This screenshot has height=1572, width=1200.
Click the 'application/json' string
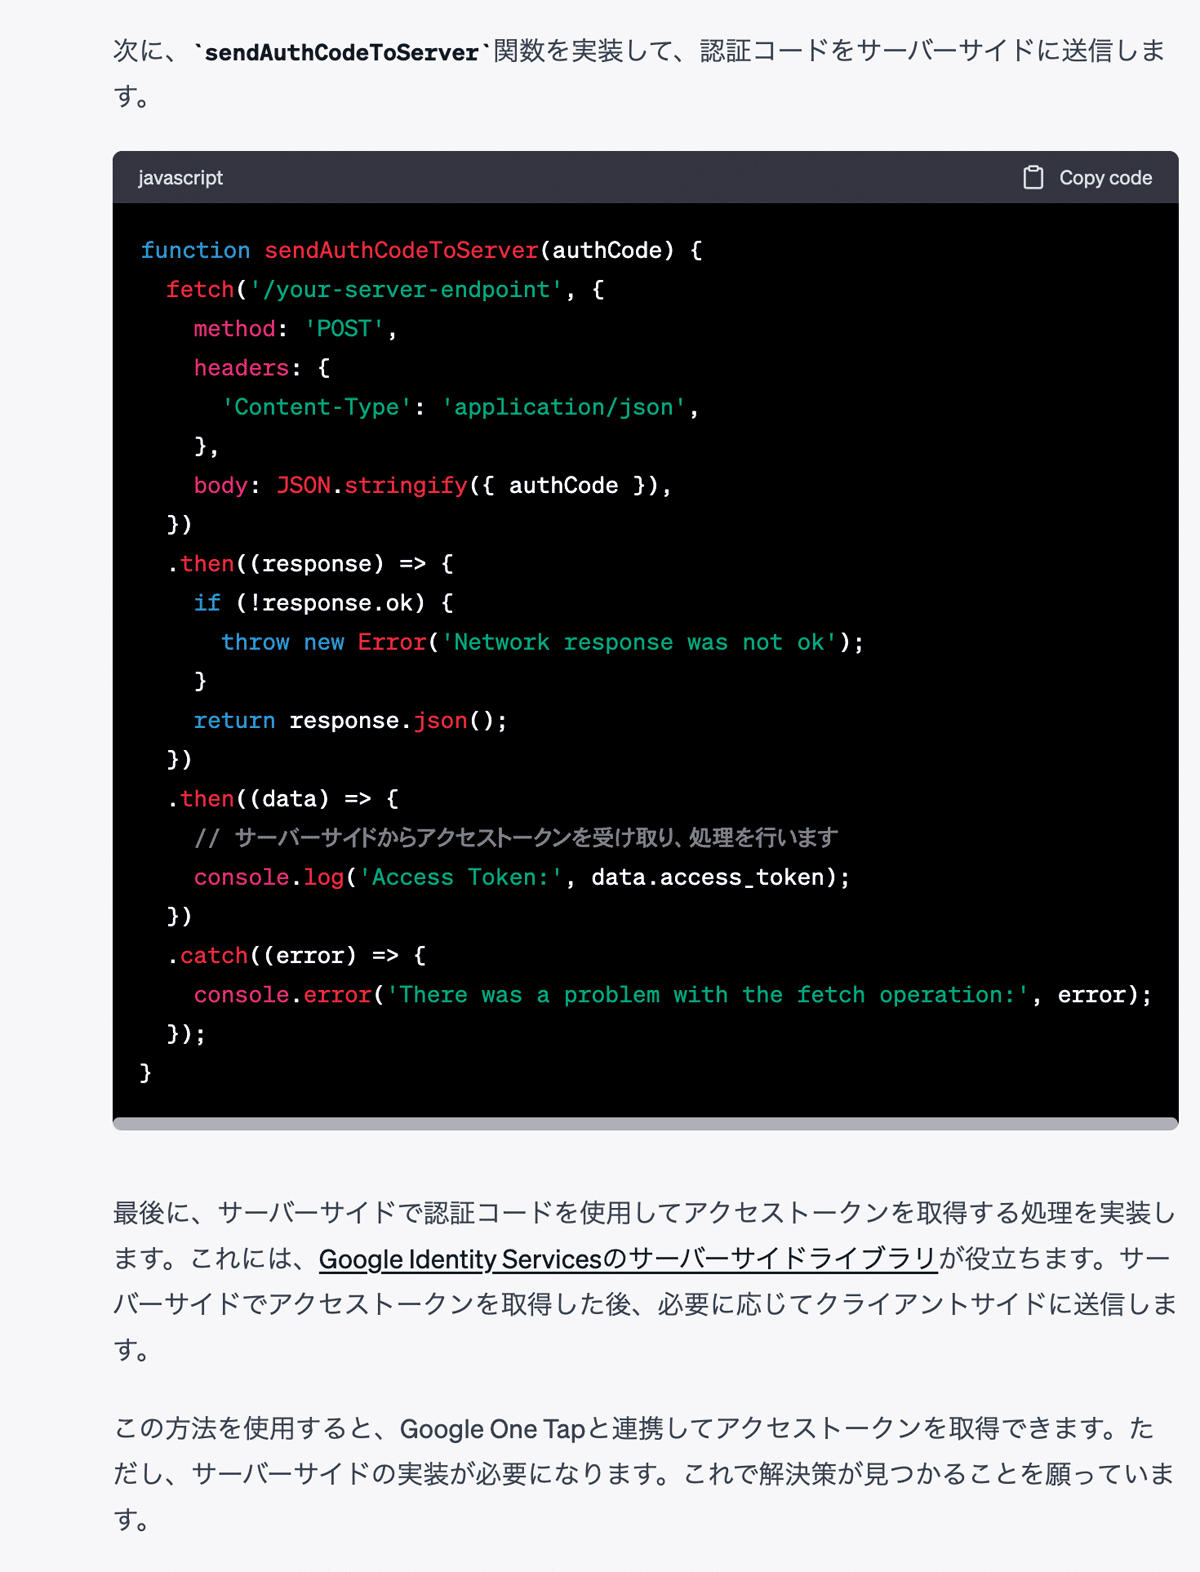pyautogui.click(x=564, y=407)
